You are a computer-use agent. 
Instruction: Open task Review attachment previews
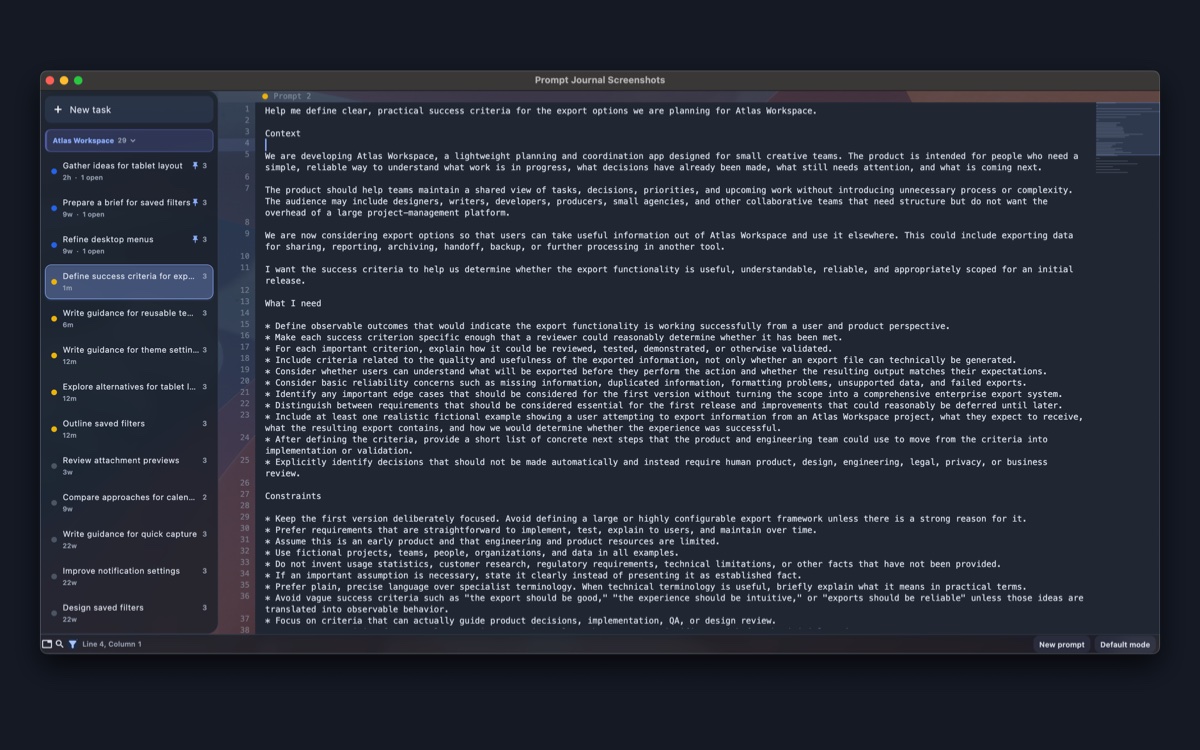click(129, 466)
